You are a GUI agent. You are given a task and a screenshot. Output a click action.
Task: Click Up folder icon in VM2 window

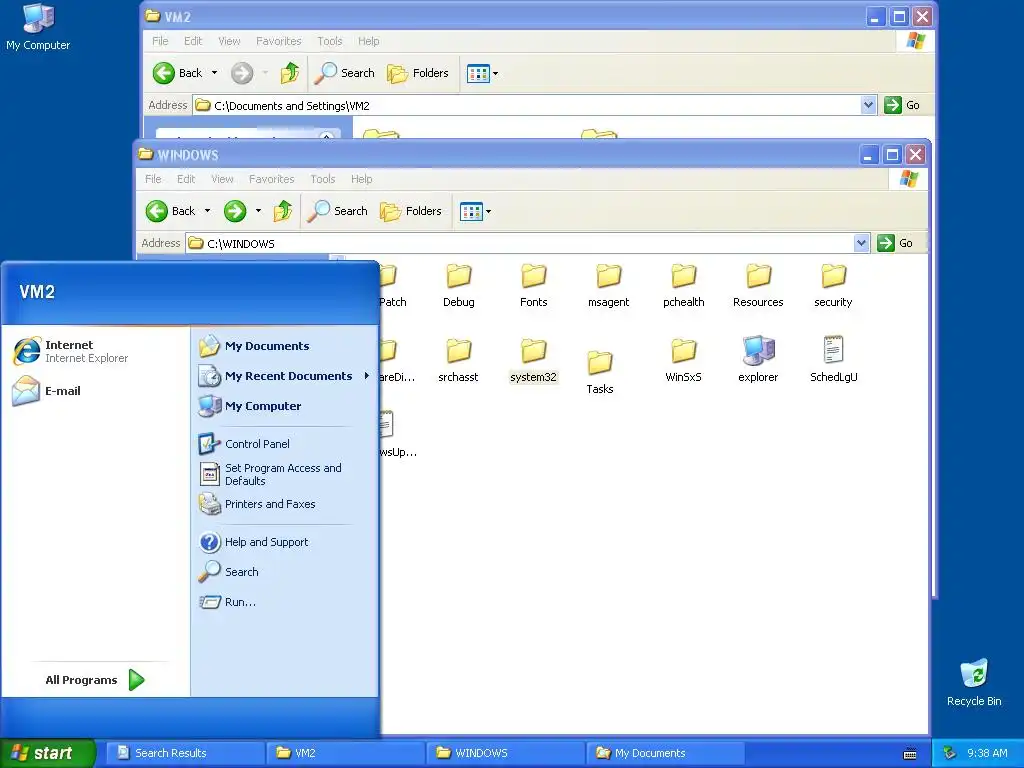(290, 73)
